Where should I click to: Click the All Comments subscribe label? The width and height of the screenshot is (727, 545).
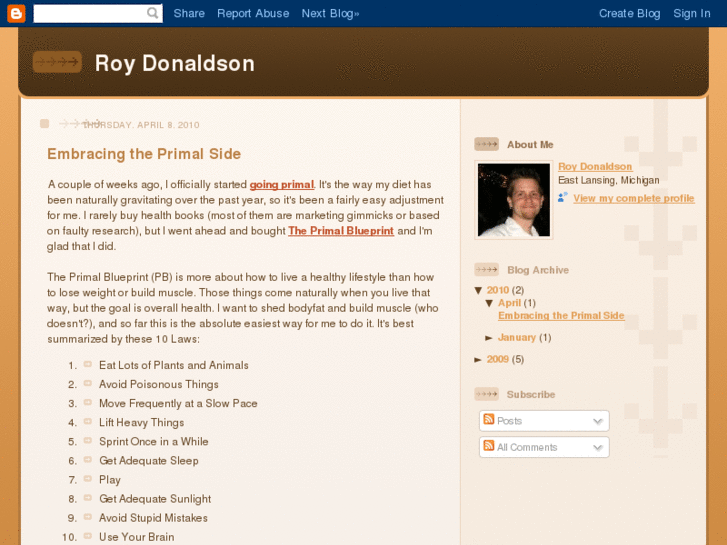click(527, 448)
